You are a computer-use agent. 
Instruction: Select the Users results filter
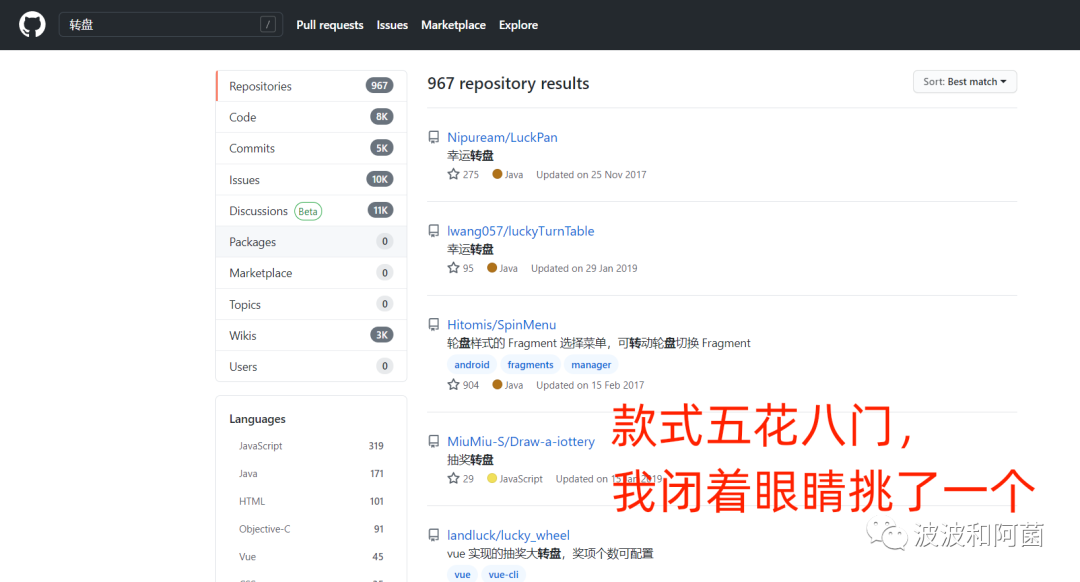point(311,366)
